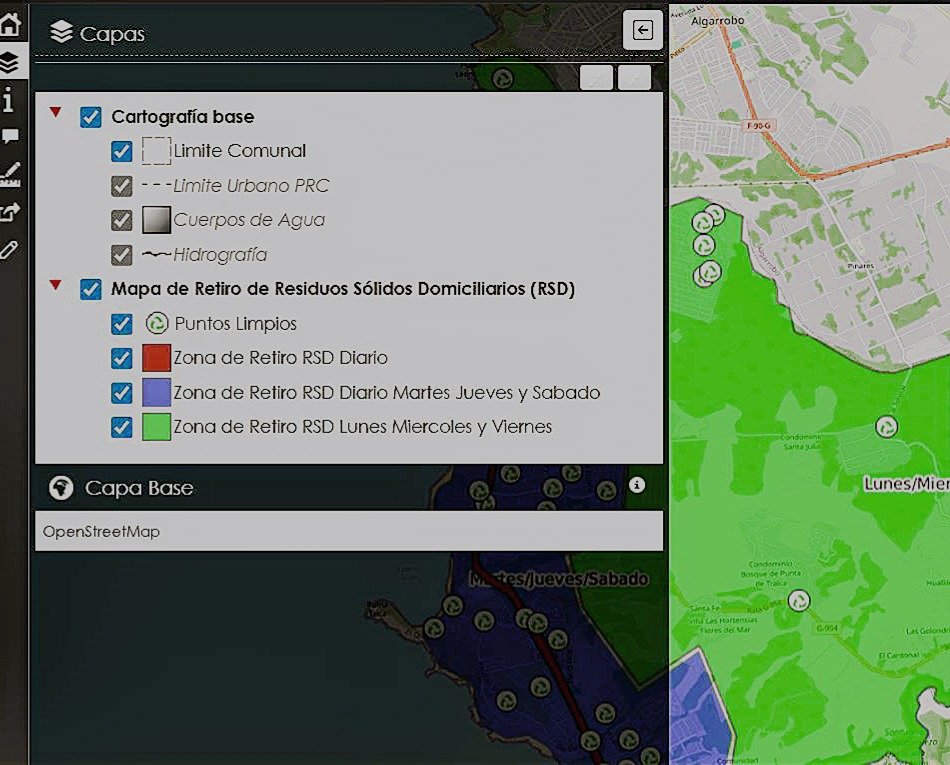Open the information panel icon
950x765 pixels.
click(10, 100)
